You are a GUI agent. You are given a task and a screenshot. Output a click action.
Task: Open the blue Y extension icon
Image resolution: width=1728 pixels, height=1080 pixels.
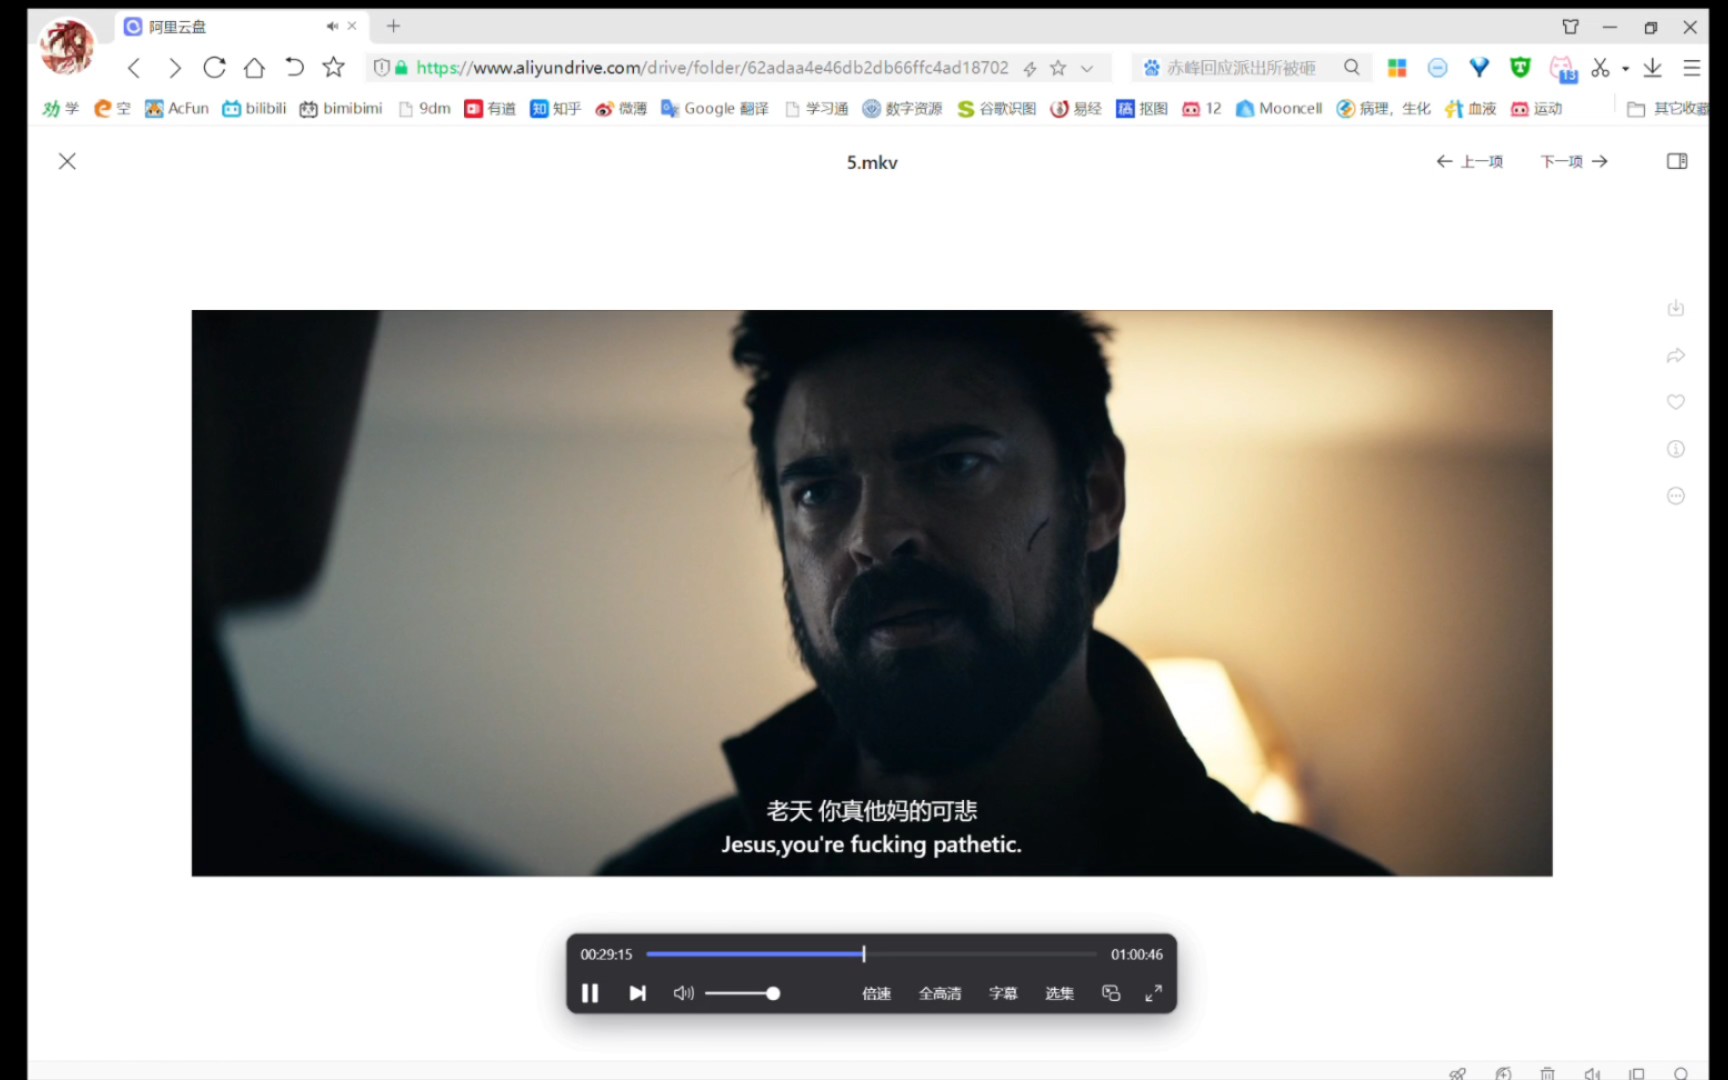1479,67
